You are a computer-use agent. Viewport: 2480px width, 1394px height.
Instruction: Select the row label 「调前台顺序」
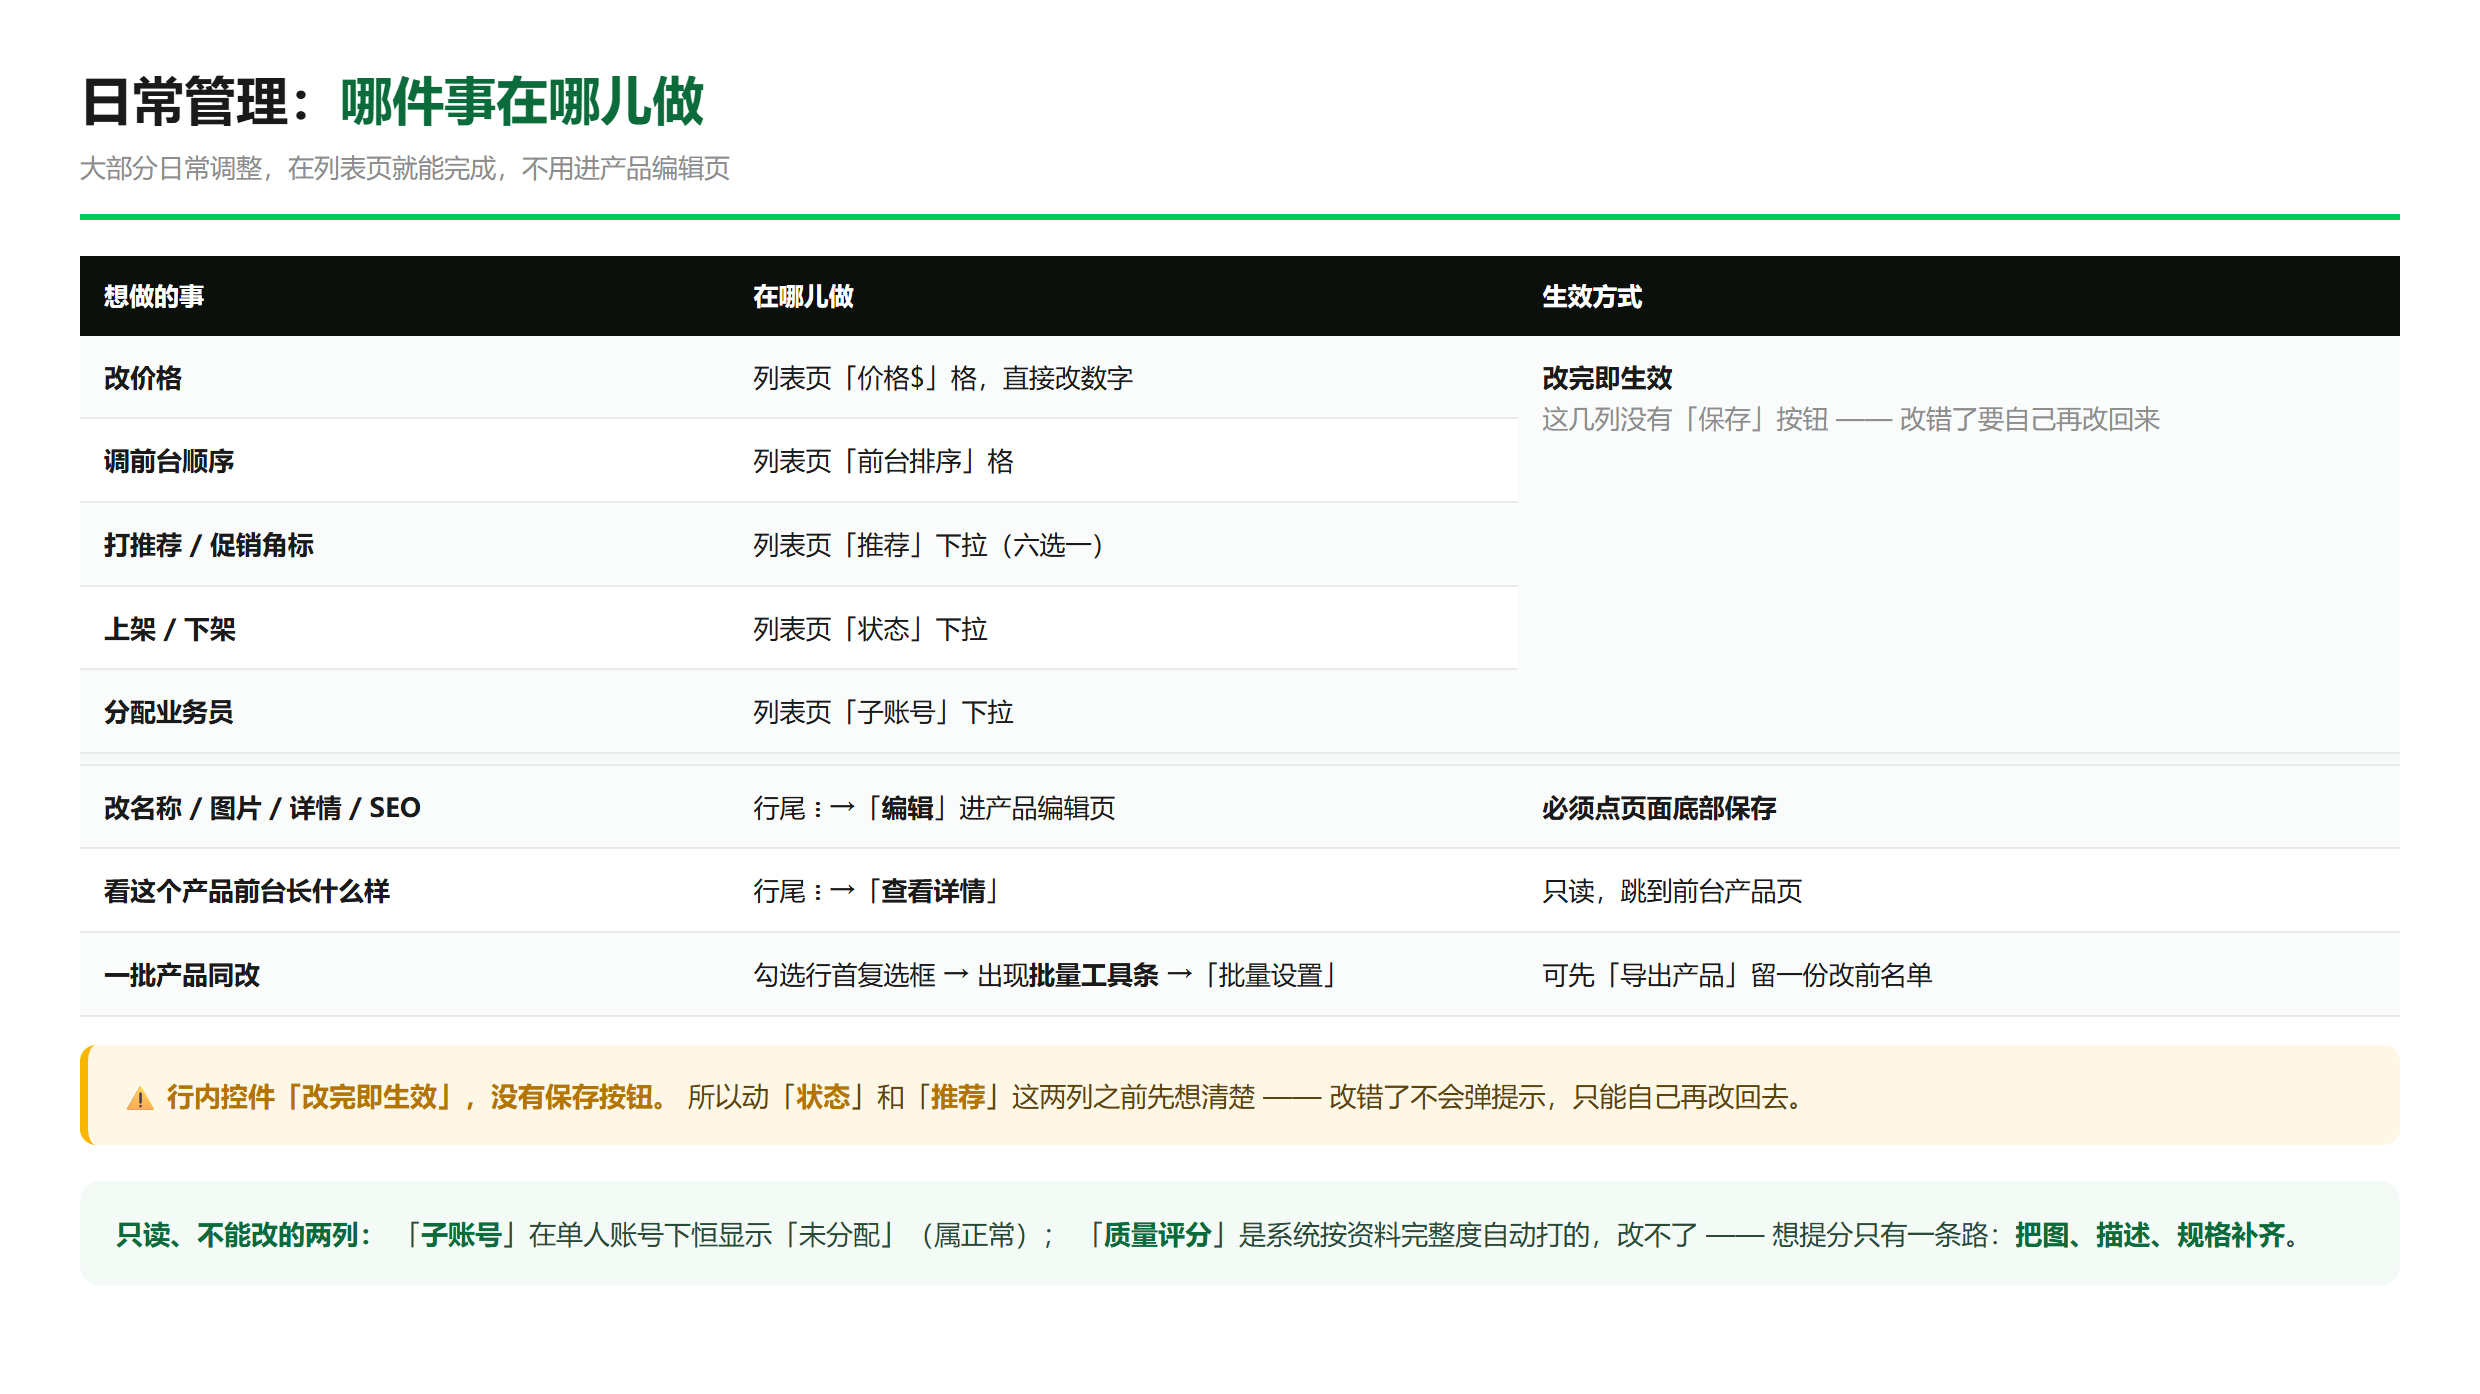point(169,461)
